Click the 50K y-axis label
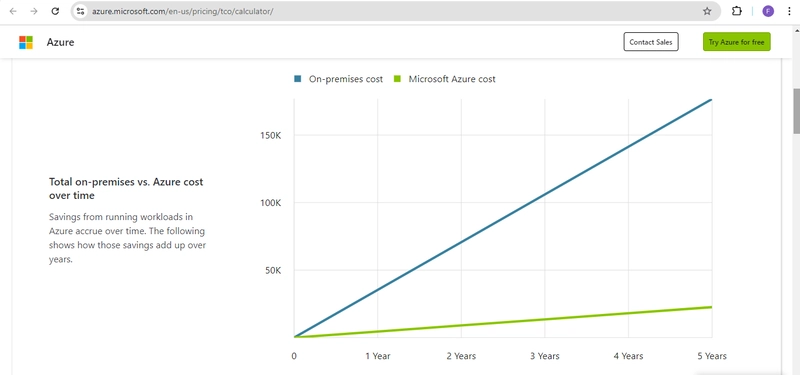The height and width of the screenshot is (375, 800). (x=273, y=270)
